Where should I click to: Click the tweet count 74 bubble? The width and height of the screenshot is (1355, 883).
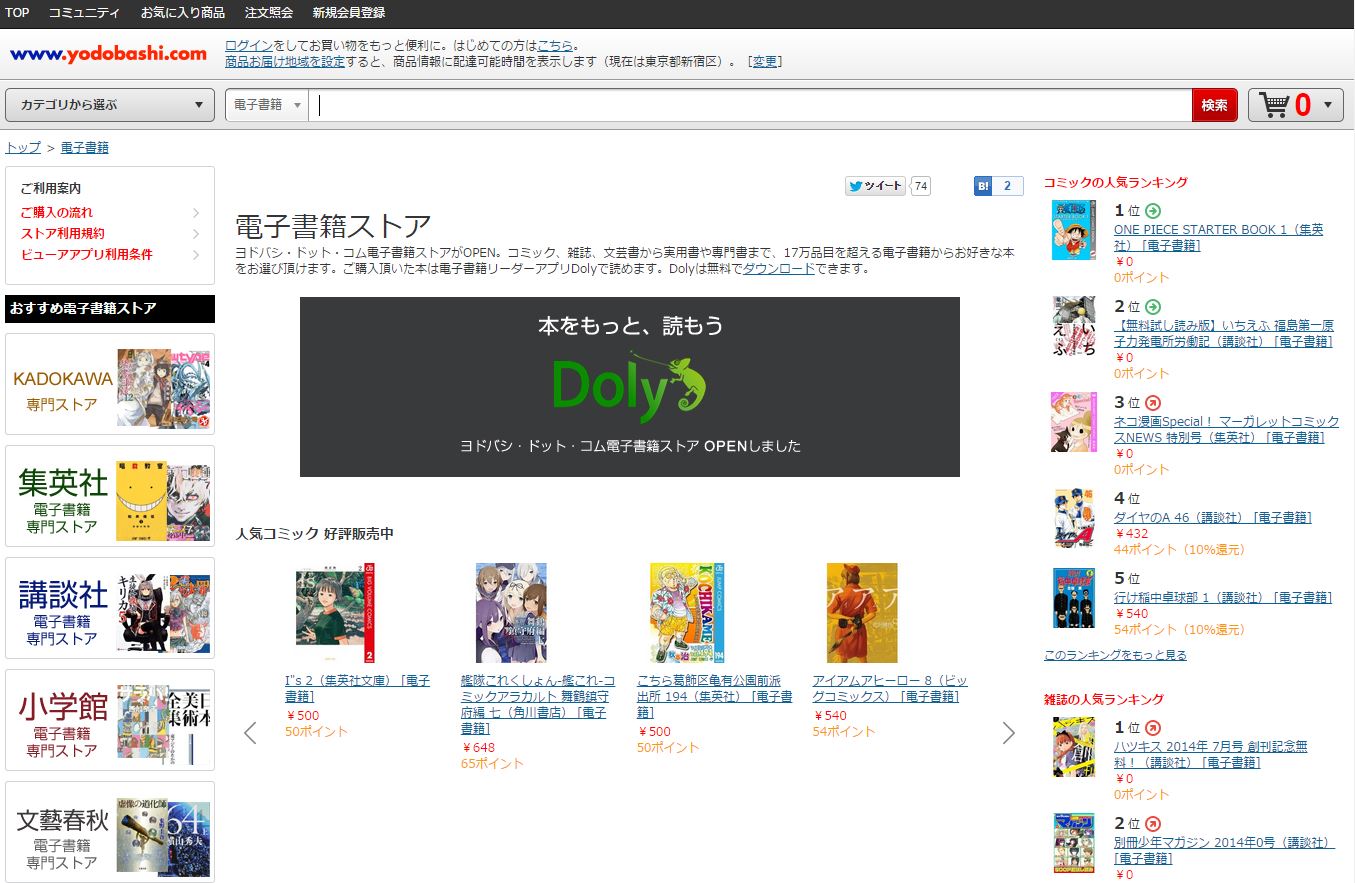click(921, 186)
